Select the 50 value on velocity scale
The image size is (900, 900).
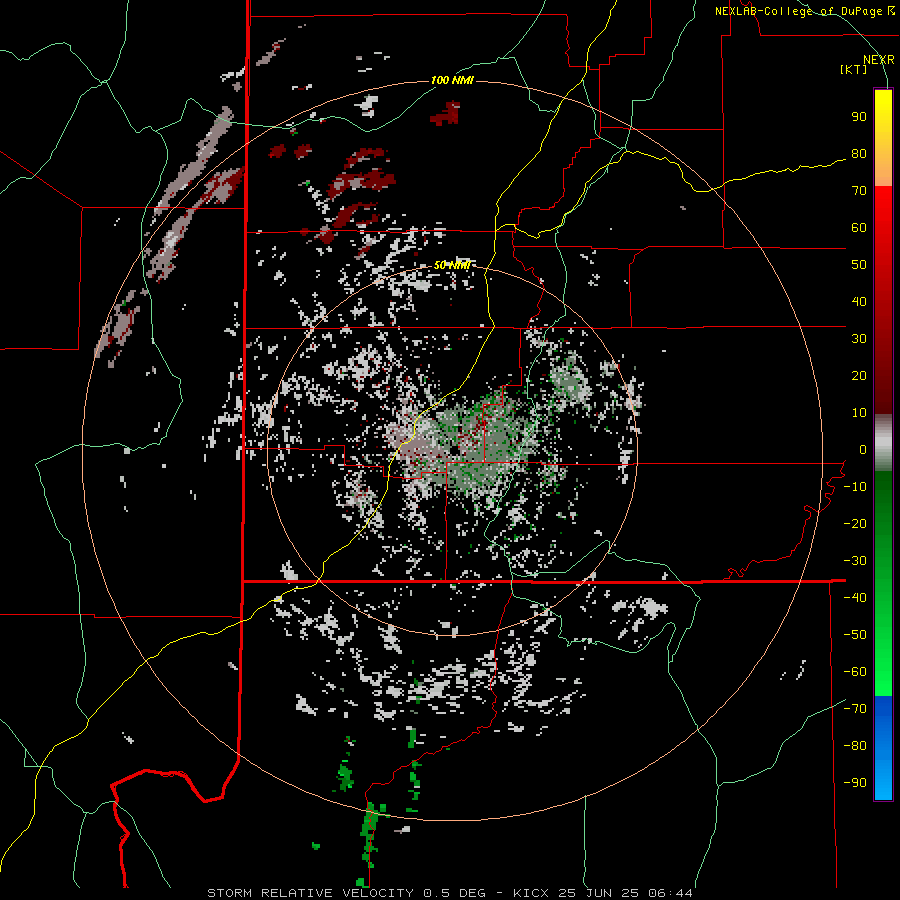click(x=859, y=265)
